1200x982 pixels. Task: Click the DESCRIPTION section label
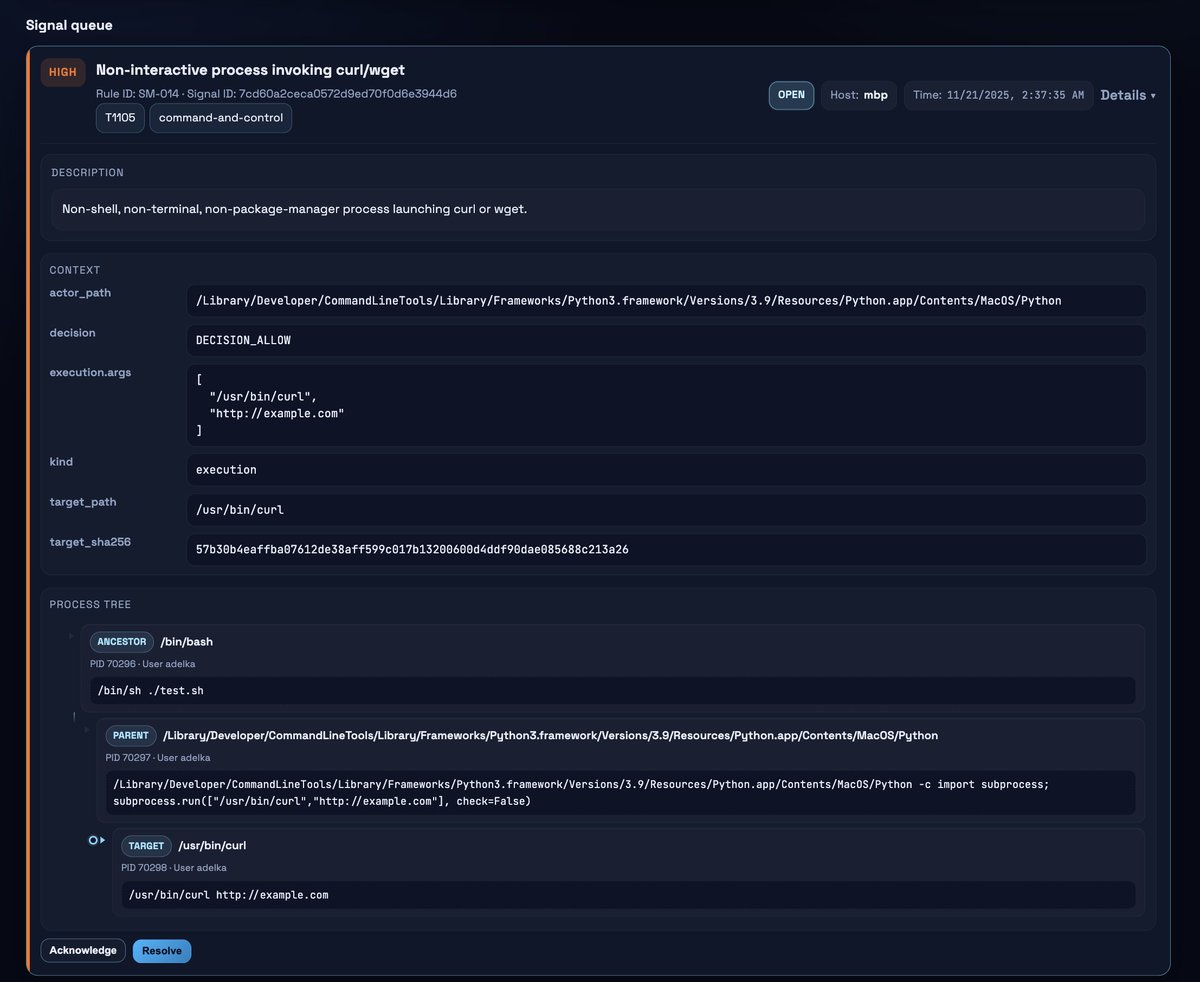(87, 172)
